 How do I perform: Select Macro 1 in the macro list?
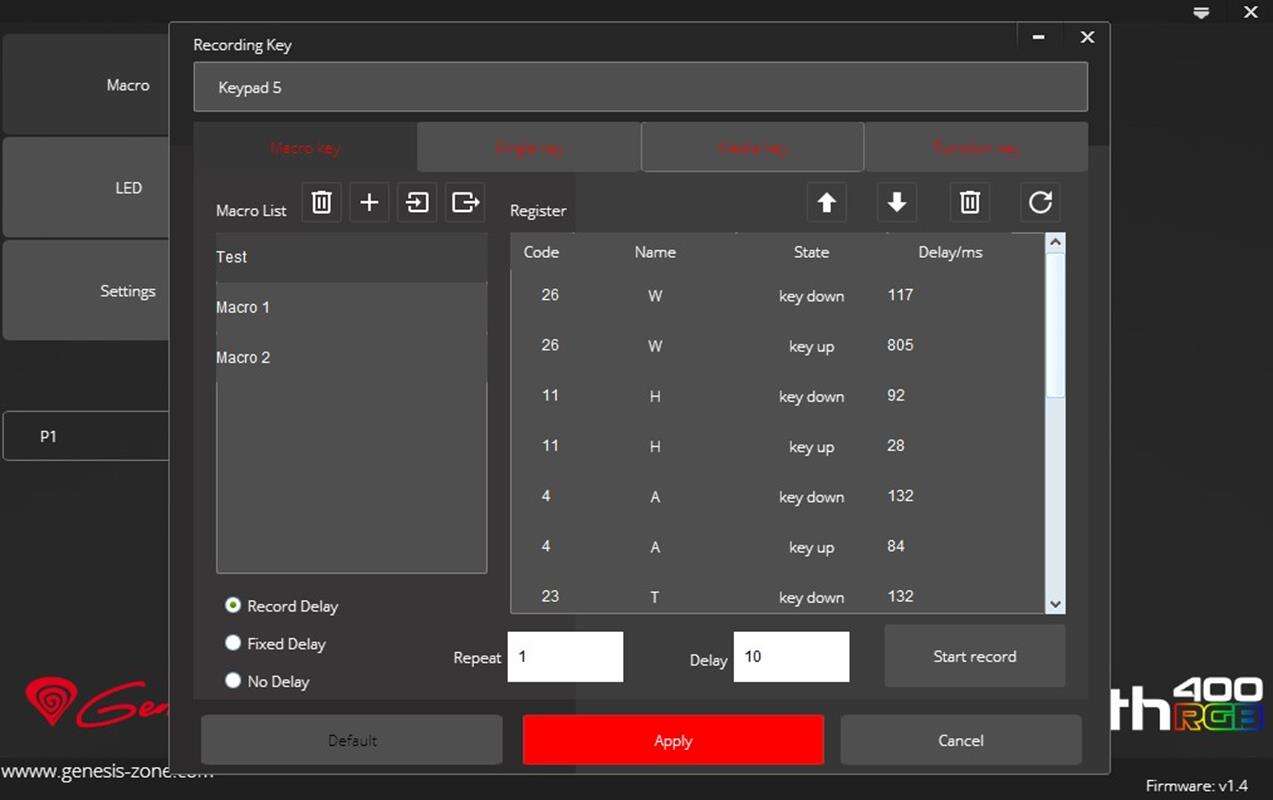[x=351, y=307]
